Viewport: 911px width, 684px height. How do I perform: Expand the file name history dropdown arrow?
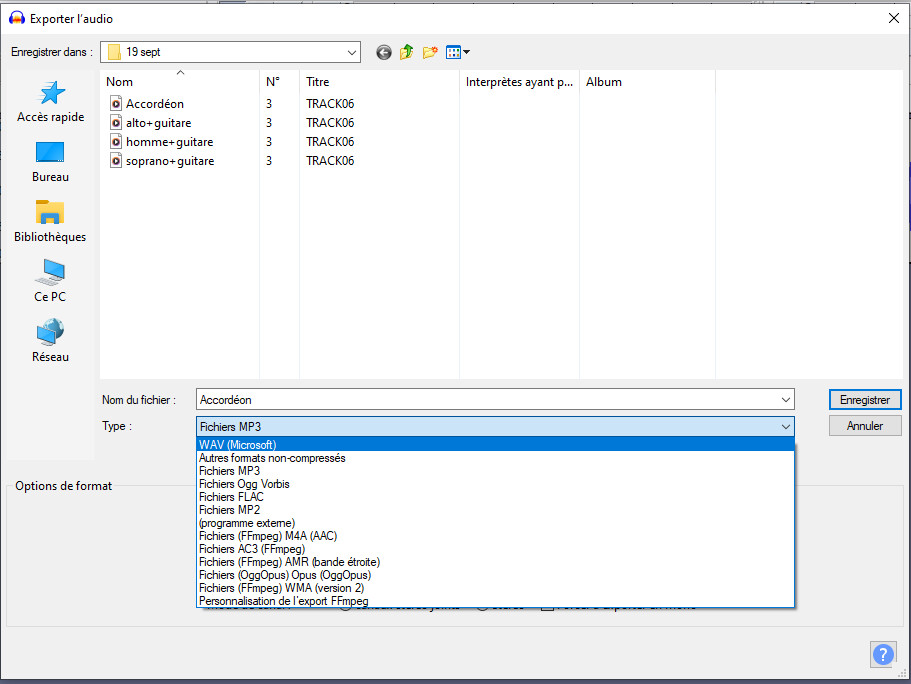pos(786,400)
